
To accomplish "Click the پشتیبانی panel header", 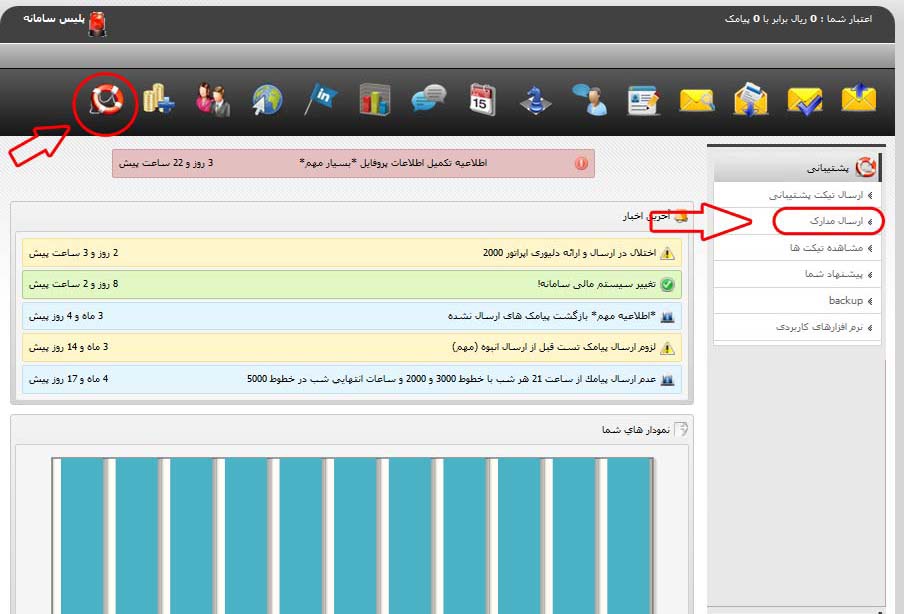I will click(797, 168).
